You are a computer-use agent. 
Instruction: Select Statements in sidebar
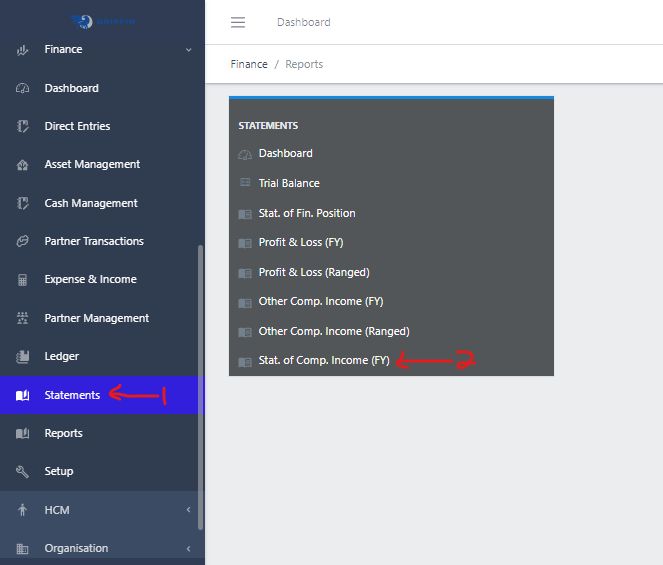point(72,395)
